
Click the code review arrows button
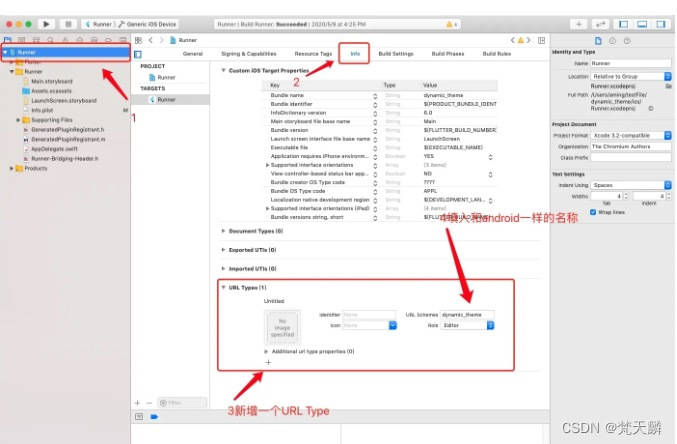[600, 24]
